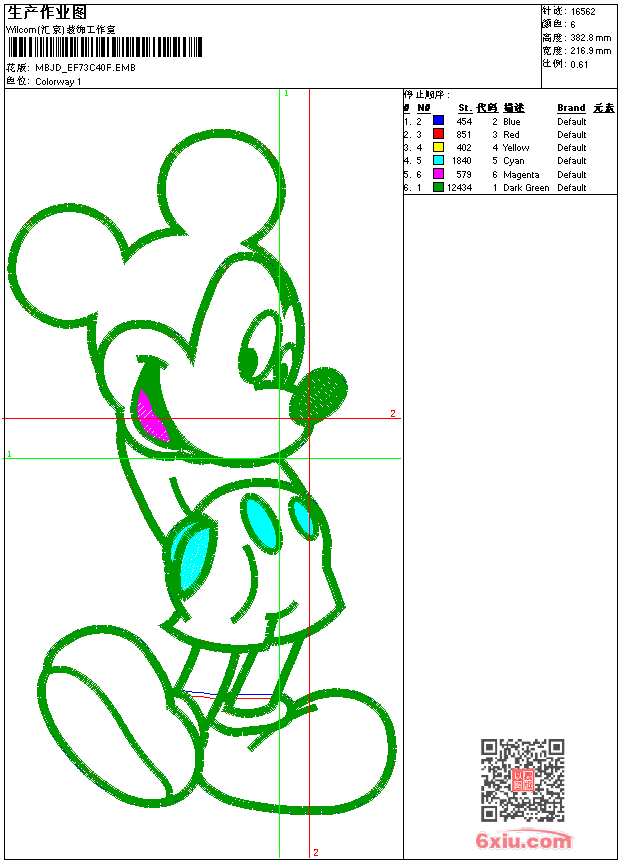
Task: Click the green filled nose in the design
Action: tap(318, 395)
